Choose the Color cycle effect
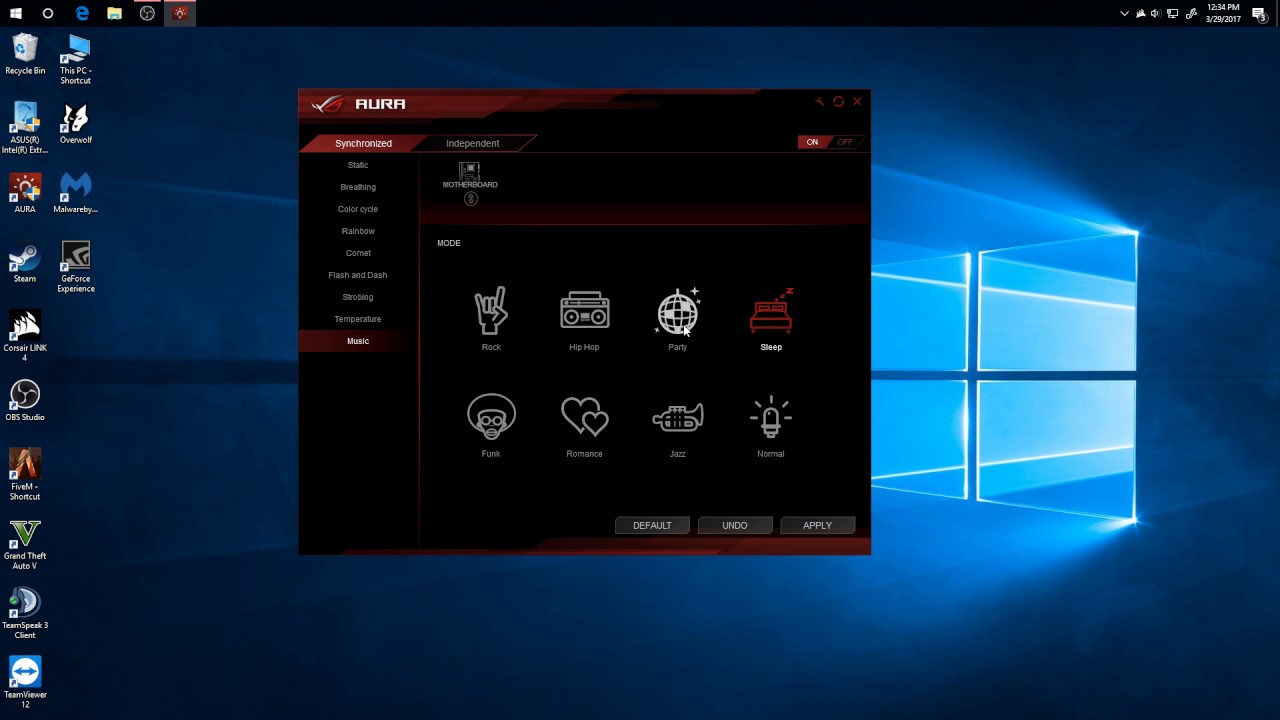The width and height of the screenshot is (1280, 720). [358, 209]
